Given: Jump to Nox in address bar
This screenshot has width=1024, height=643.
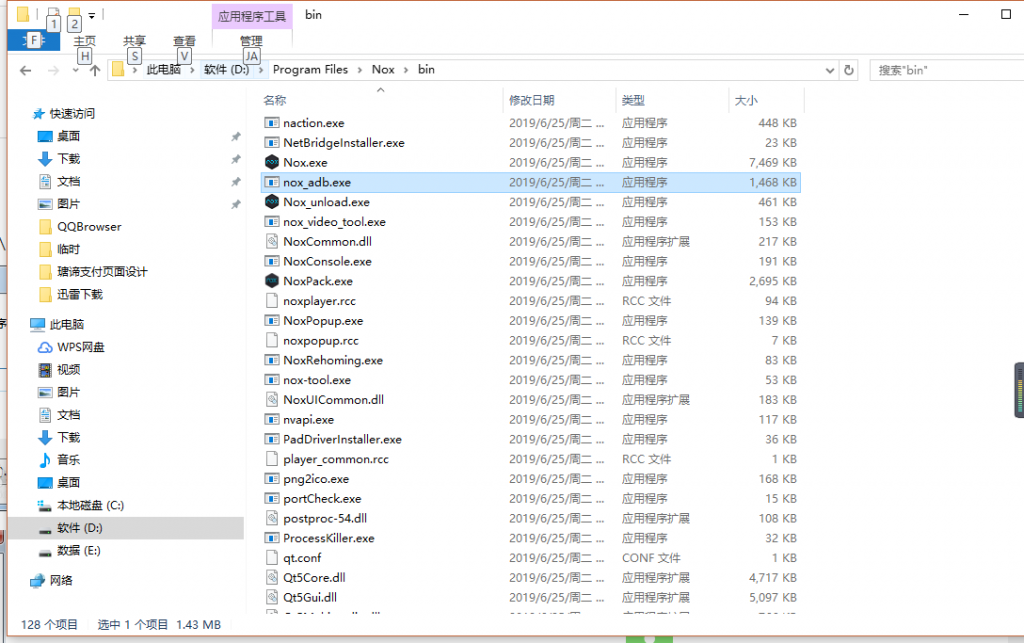Looking at the screenshot, I should click(383, 69).
